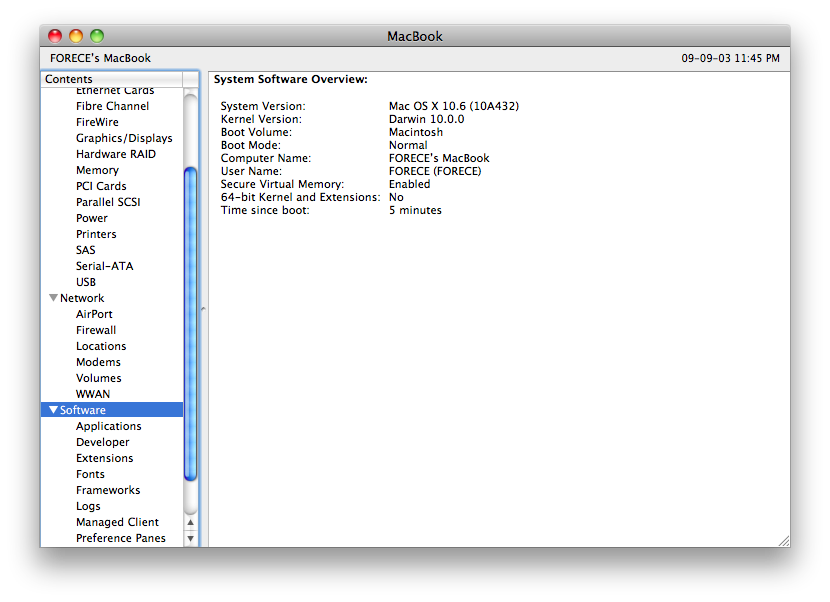Show AirPort network info
This screenshot has height=602, width=830.
pyautogui.click(x=94, y=314)
